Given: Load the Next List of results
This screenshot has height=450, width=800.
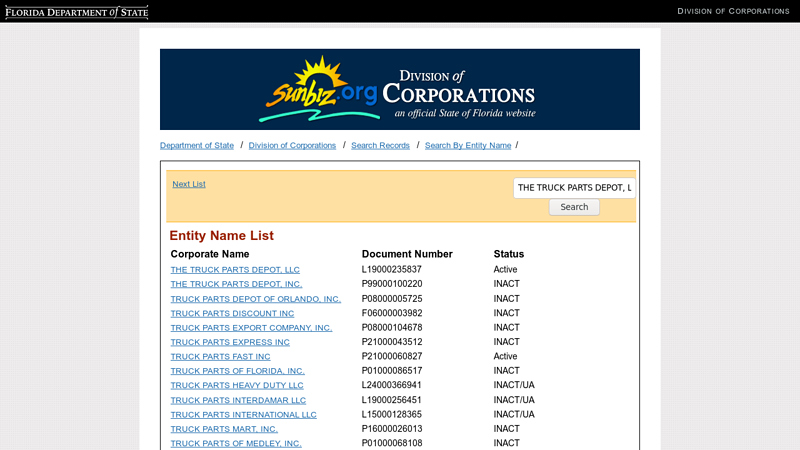Looking at the screenshot, I should (x=189, y=184).
